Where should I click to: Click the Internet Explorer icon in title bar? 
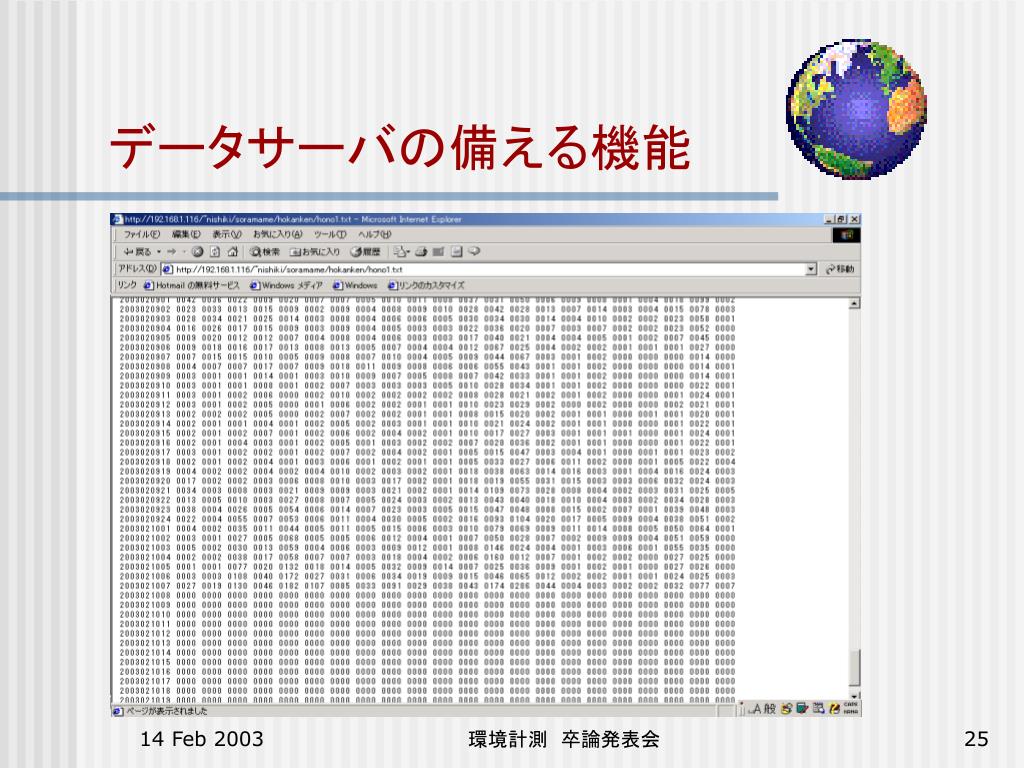point(118,219)
